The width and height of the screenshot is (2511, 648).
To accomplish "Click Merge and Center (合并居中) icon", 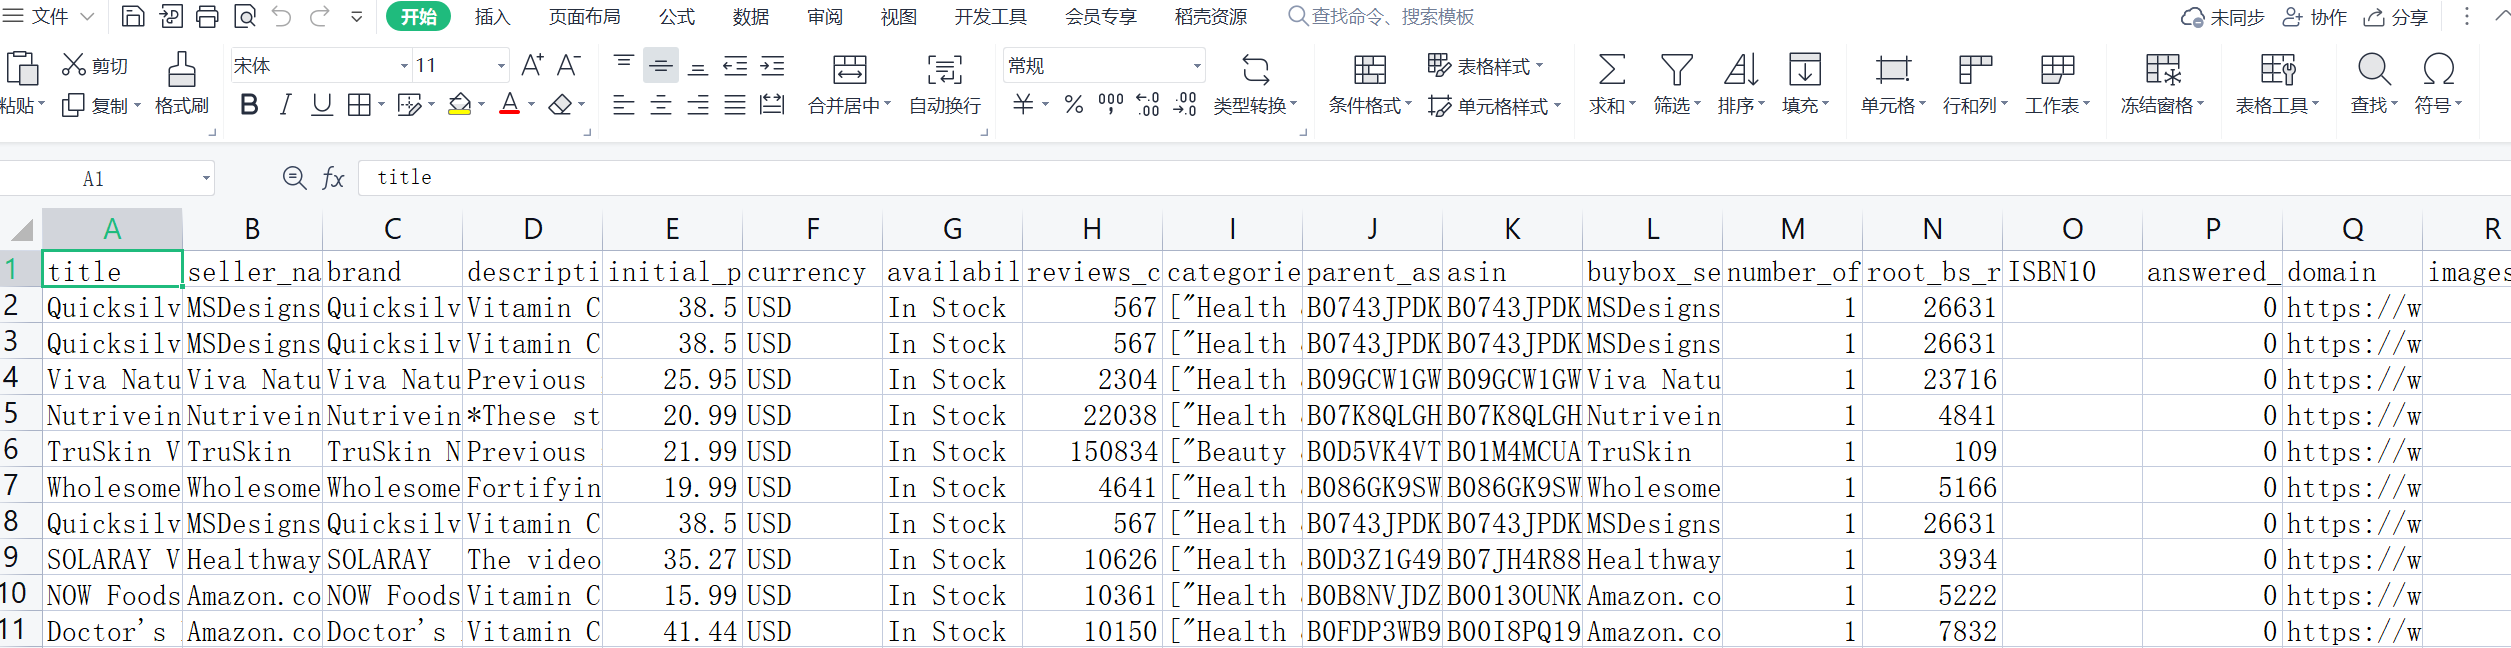I will coord(849,69).
